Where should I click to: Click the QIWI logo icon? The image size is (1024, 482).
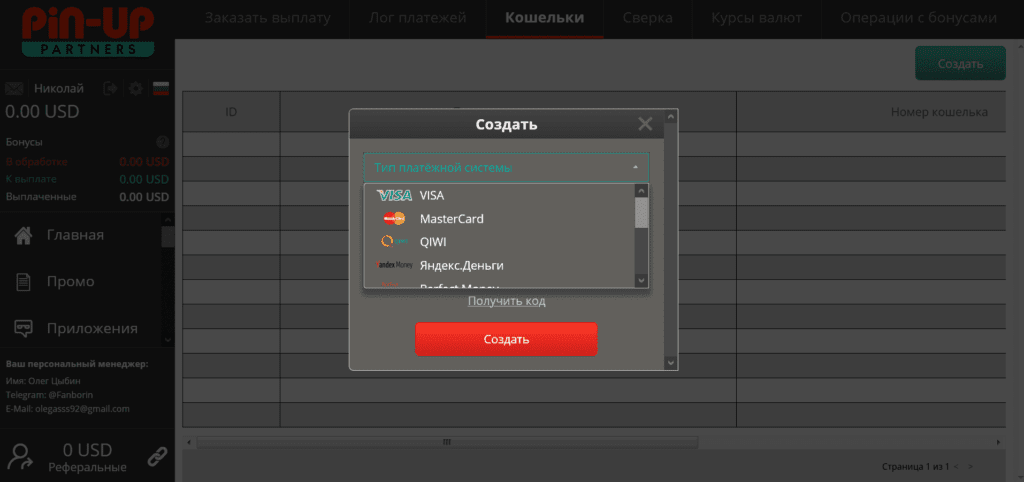coord(394,242)
